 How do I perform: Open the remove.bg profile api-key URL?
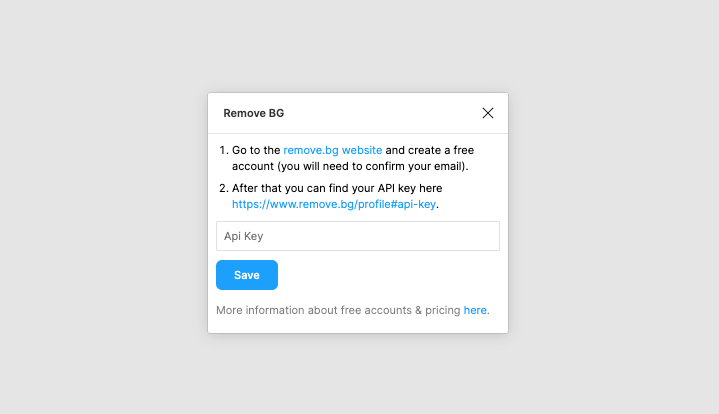(334, 204)
